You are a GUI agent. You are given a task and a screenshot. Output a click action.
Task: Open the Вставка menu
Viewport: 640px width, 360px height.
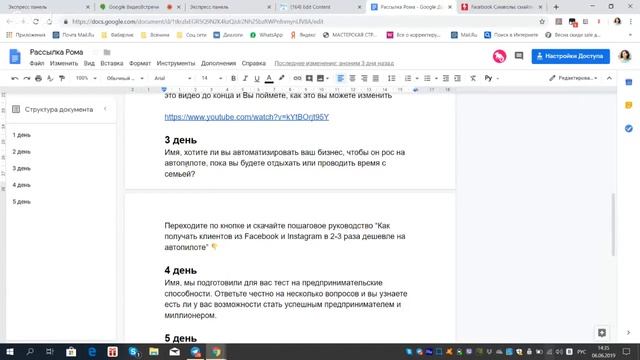tap(112, 63)
